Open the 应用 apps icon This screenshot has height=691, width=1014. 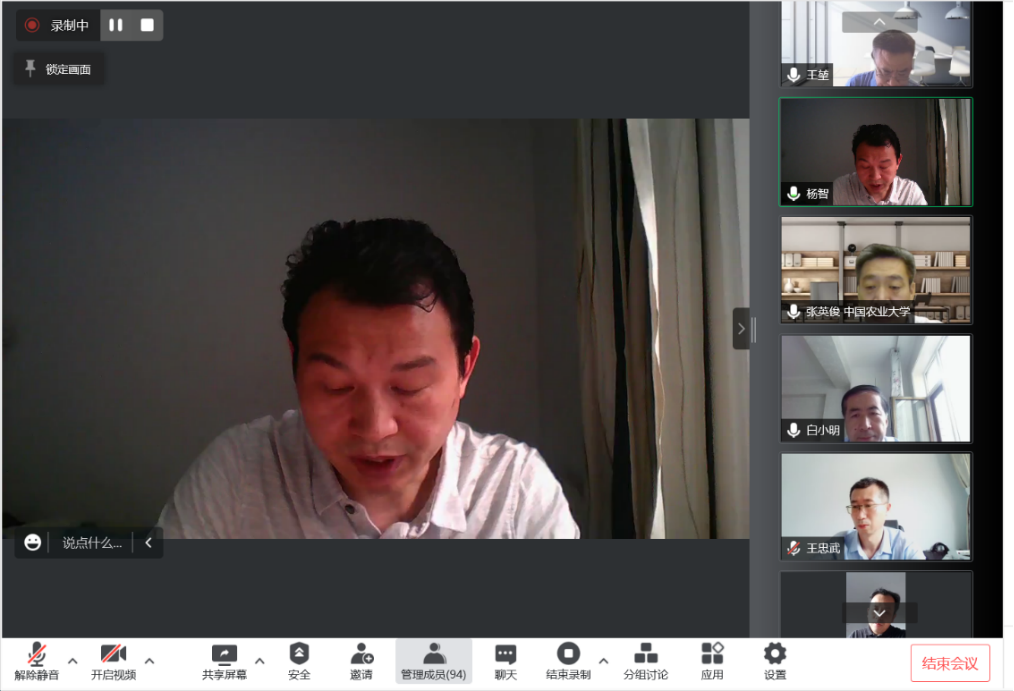[712, 655]
